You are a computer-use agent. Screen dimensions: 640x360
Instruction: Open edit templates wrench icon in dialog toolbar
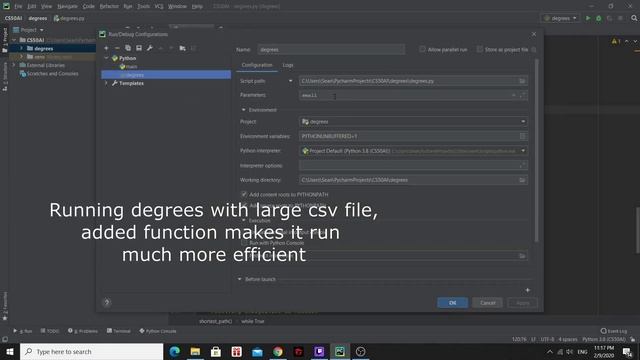[150, 48]
